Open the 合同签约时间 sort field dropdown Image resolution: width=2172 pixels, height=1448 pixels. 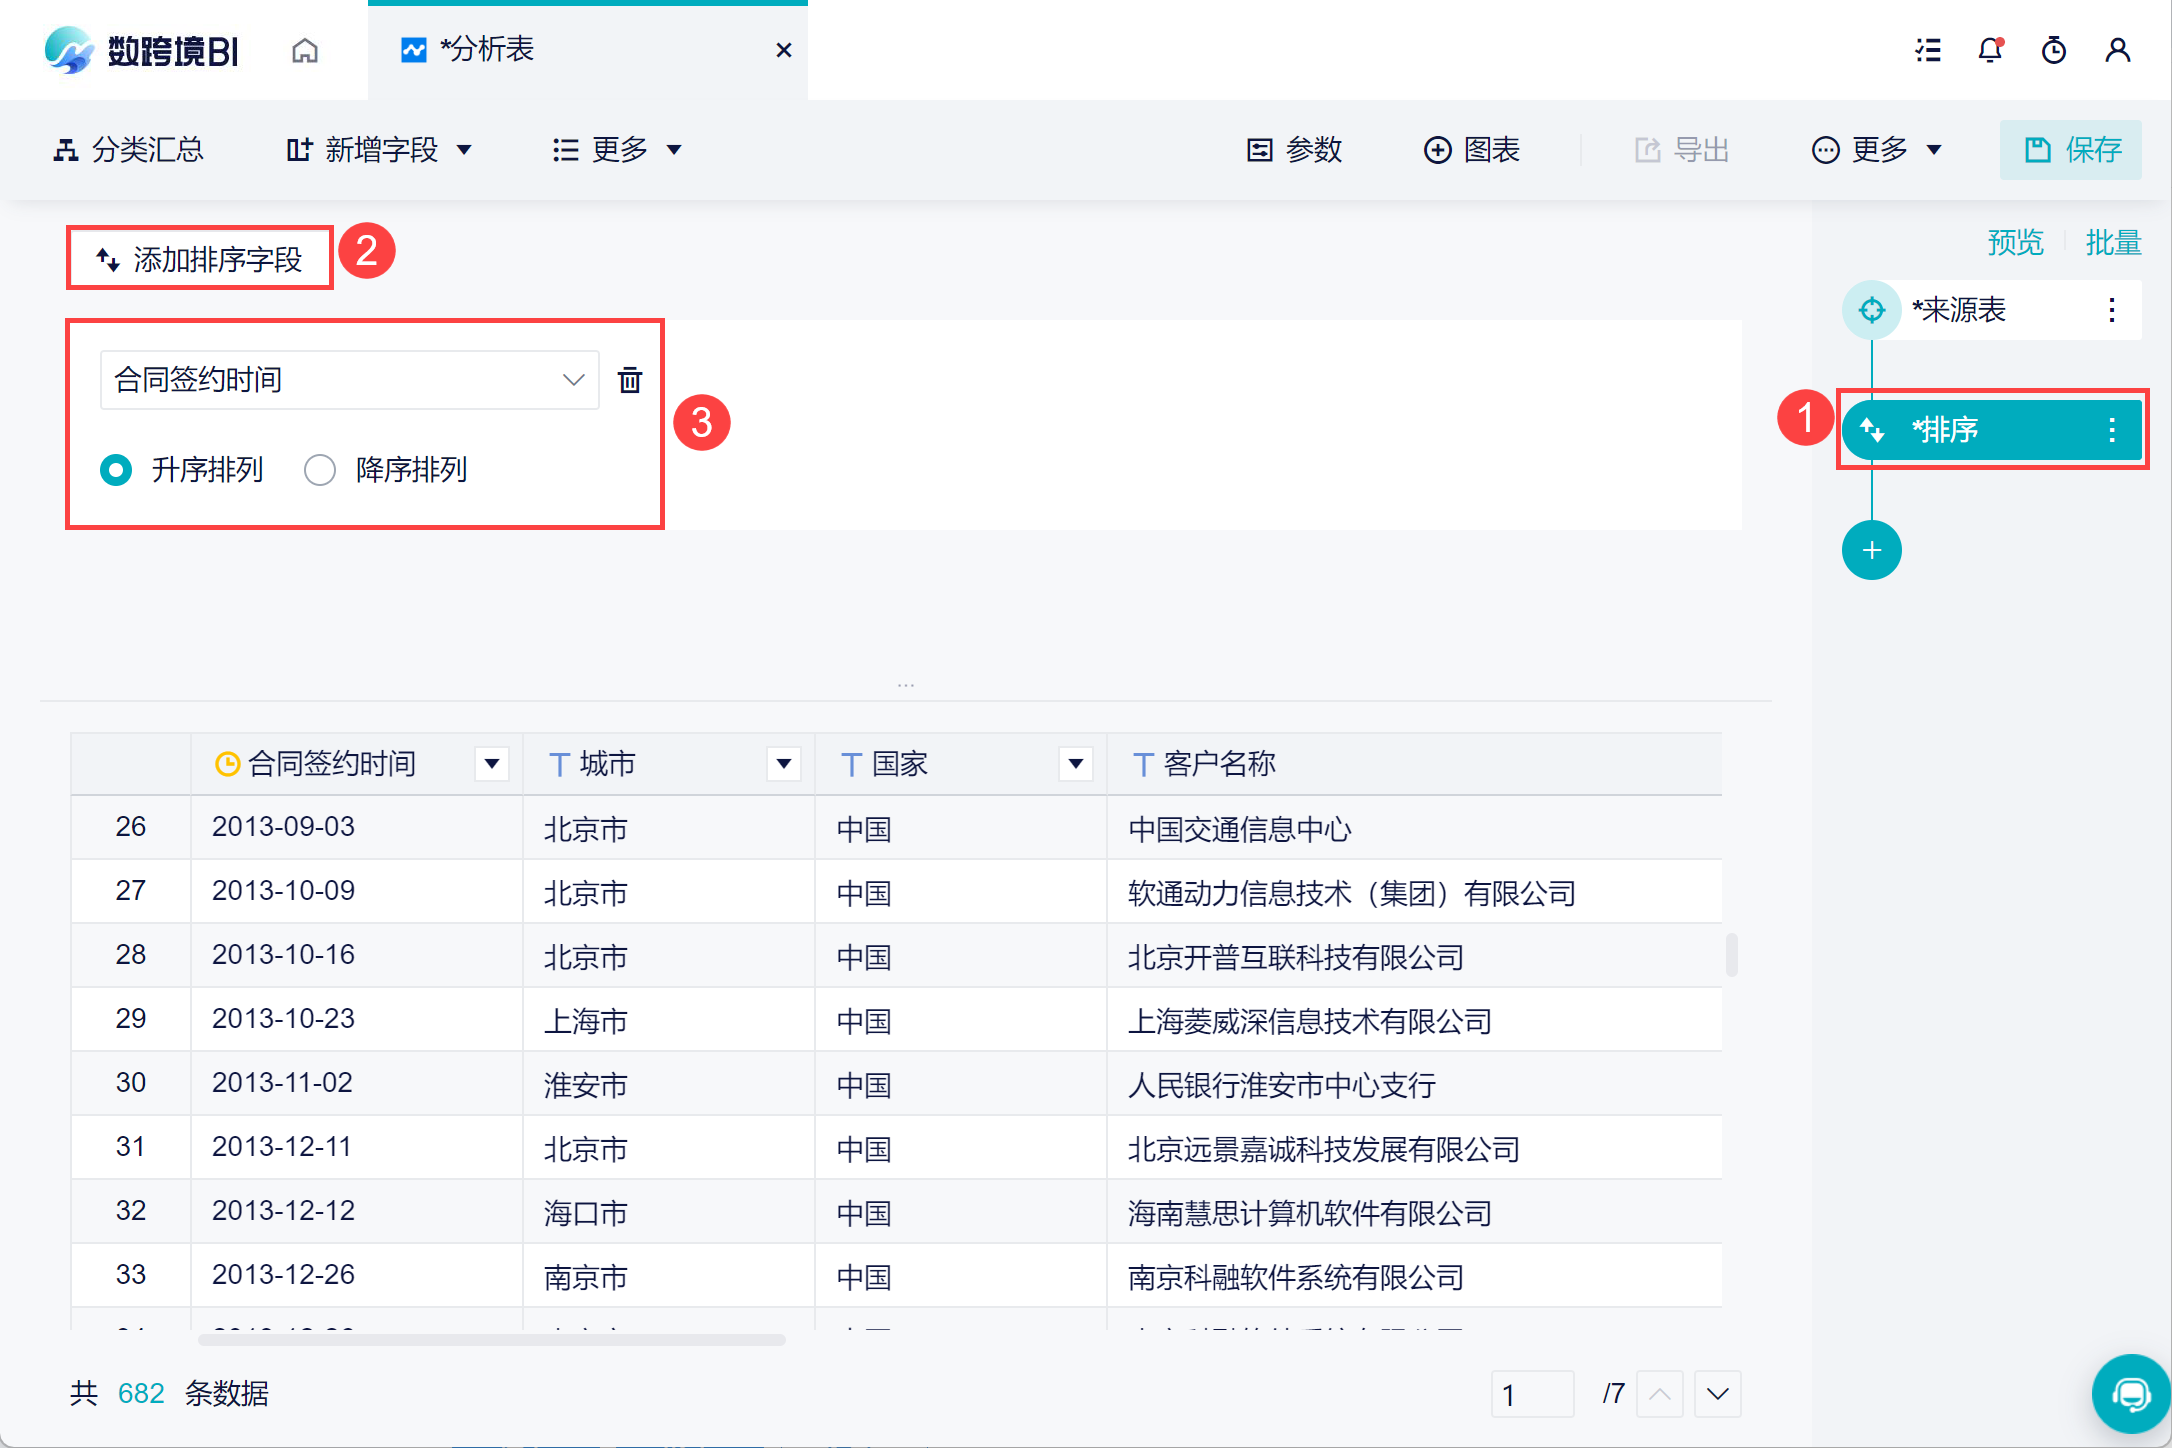click(x=350, y=380)
